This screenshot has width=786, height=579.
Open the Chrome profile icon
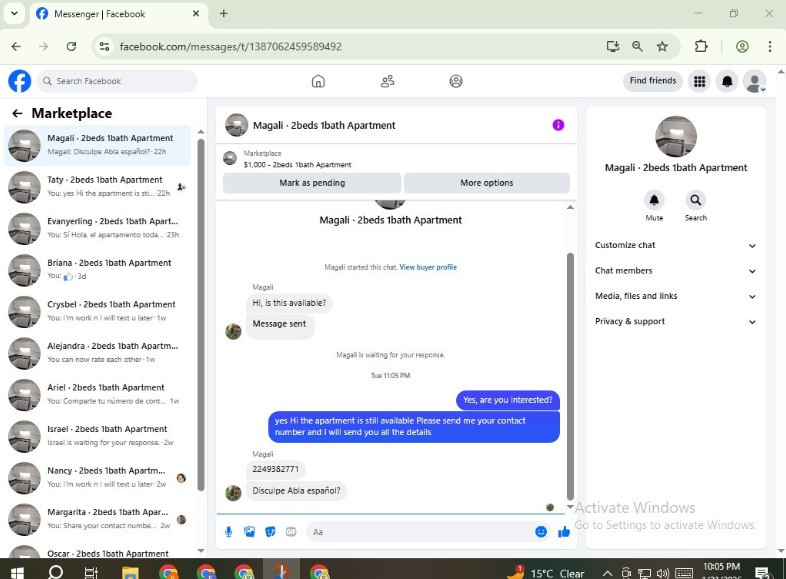[742, 47]
